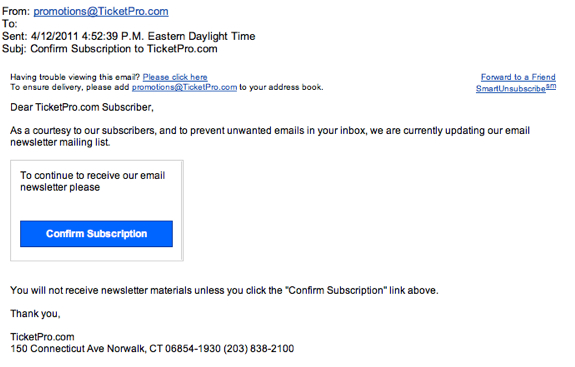Click the 'To ensure delivery' text
This screenshot has height=367, width=575.
click(x=70, y=87)
